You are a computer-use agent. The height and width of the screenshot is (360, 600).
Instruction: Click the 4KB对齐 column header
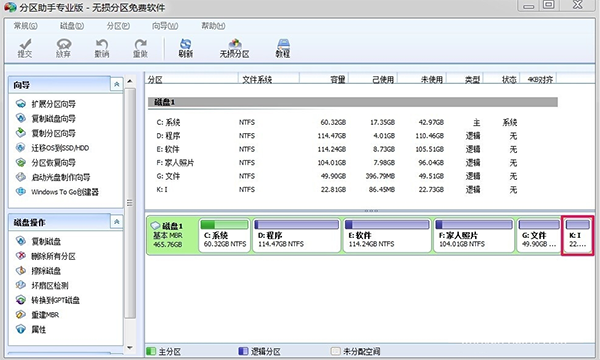538,79
